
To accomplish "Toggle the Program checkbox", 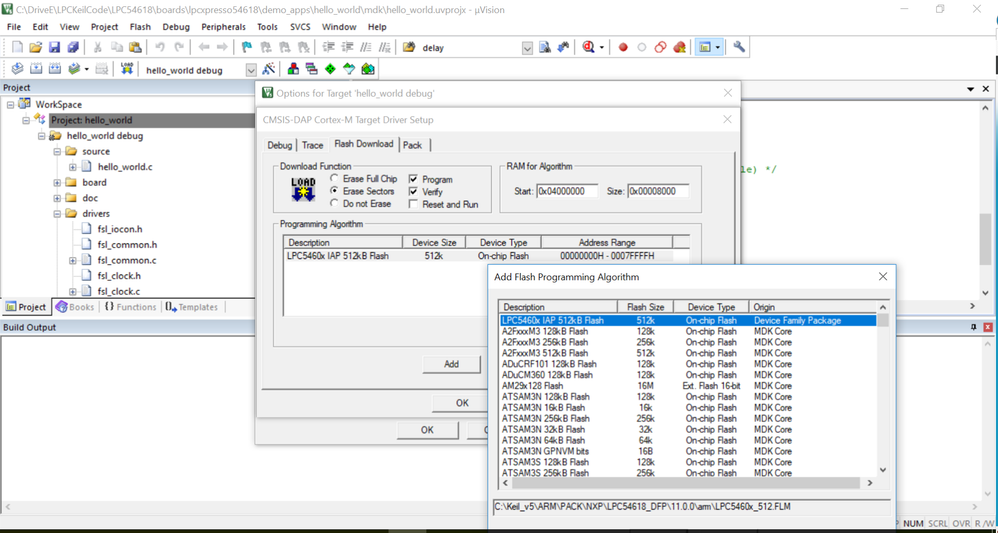I will (x=413, y=180).
